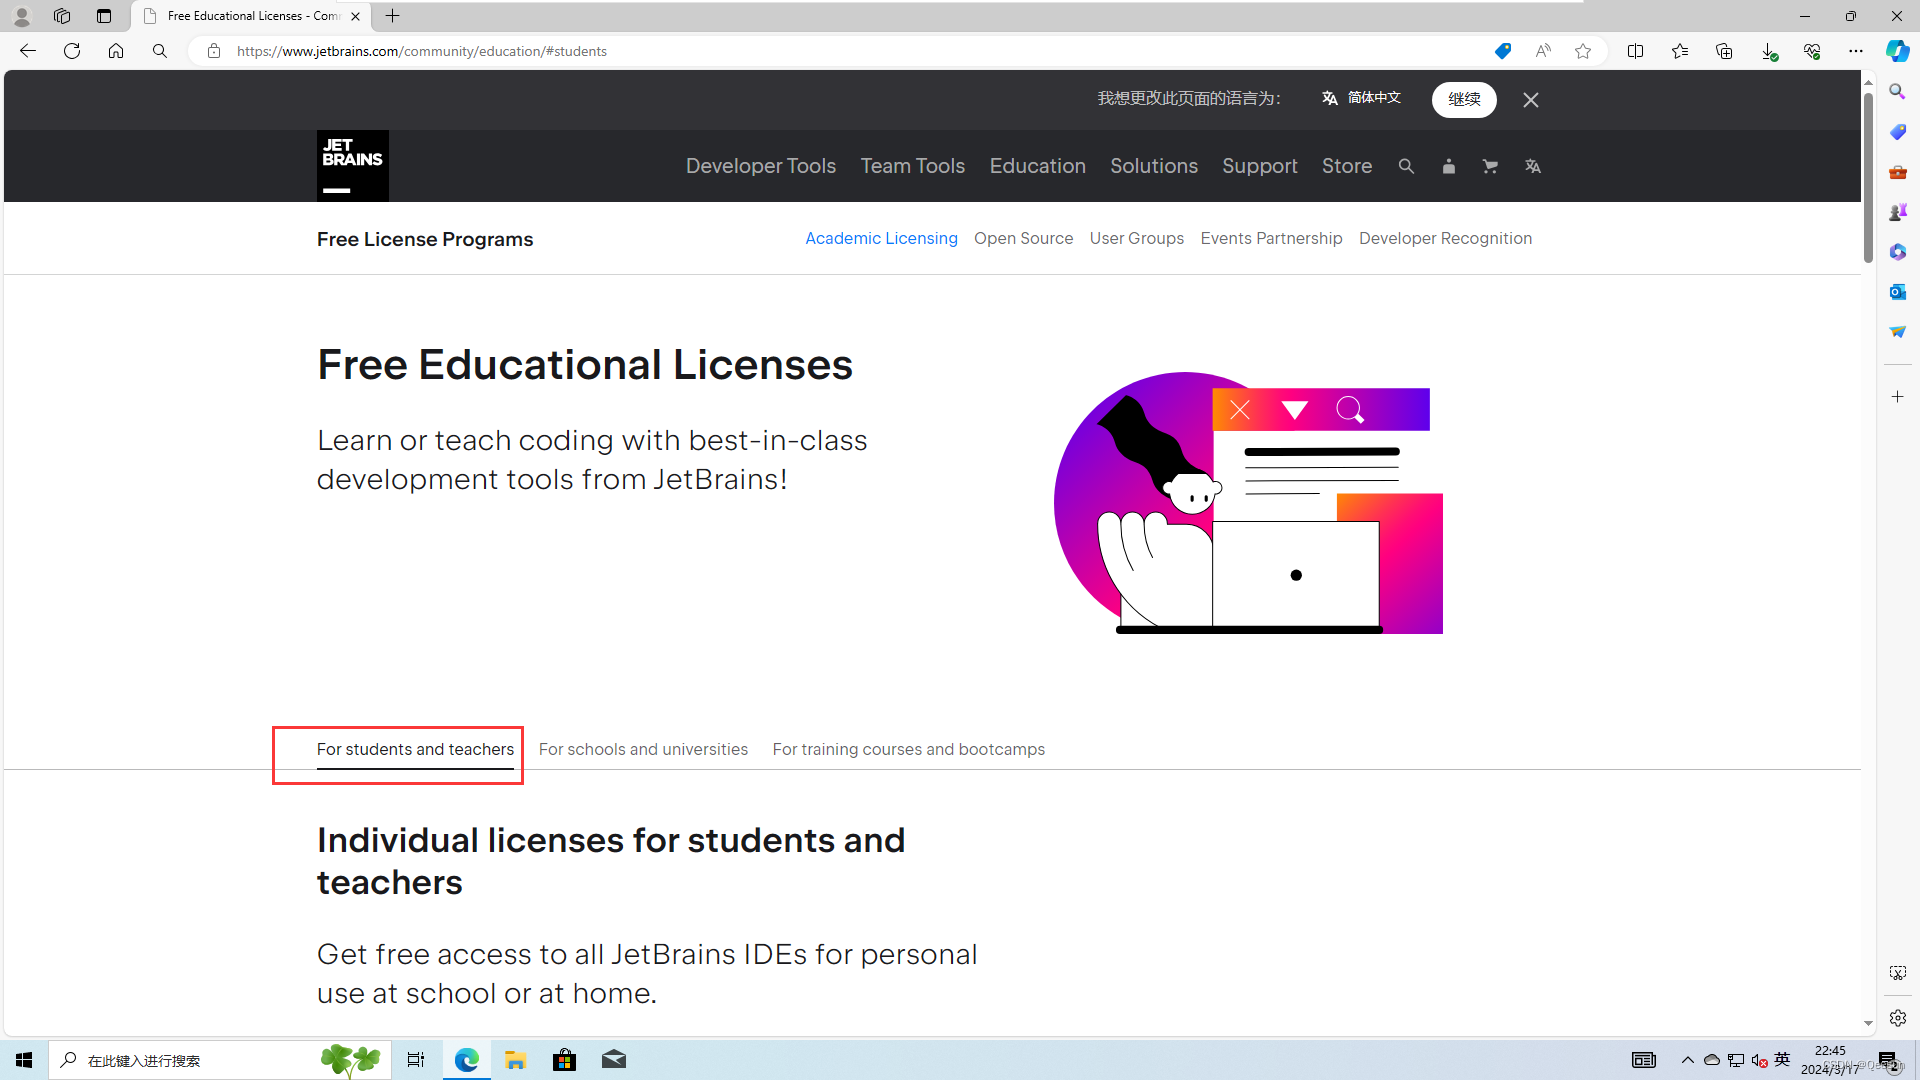The height and width of the screenshot is (1080, 1920).
Task: Go to Developer Recognition
Action: click(x=1445, y=238)
